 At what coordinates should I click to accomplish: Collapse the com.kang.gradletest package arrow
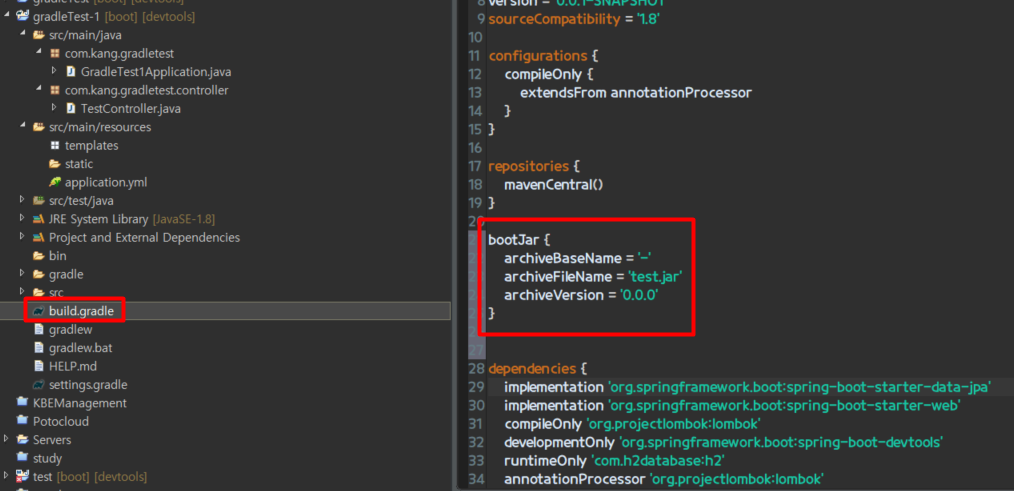coord(39,53)
